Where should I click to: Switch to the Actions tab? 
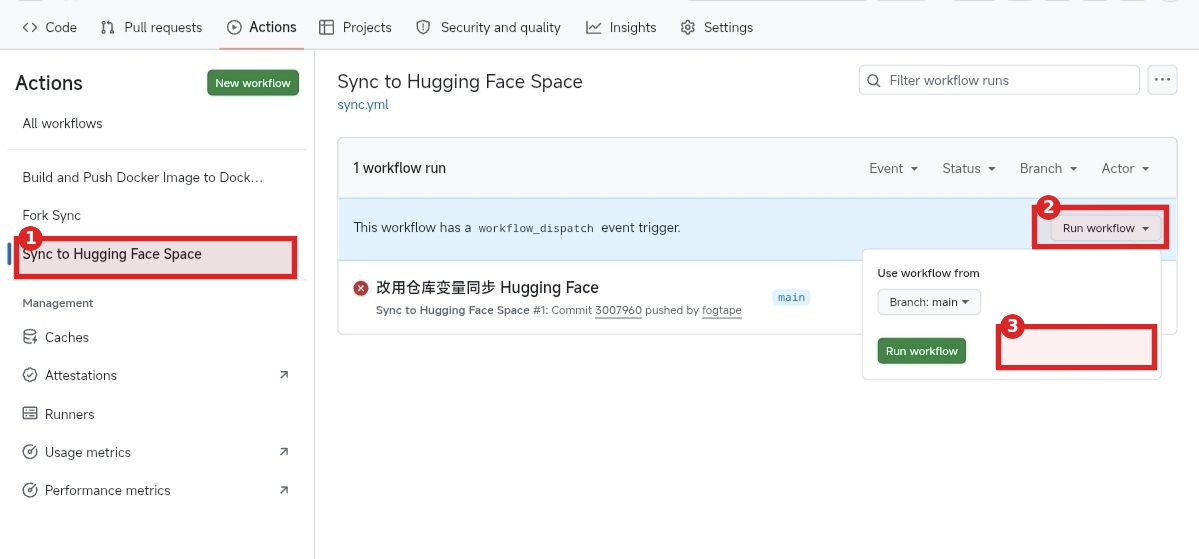(x=262, y=28)
